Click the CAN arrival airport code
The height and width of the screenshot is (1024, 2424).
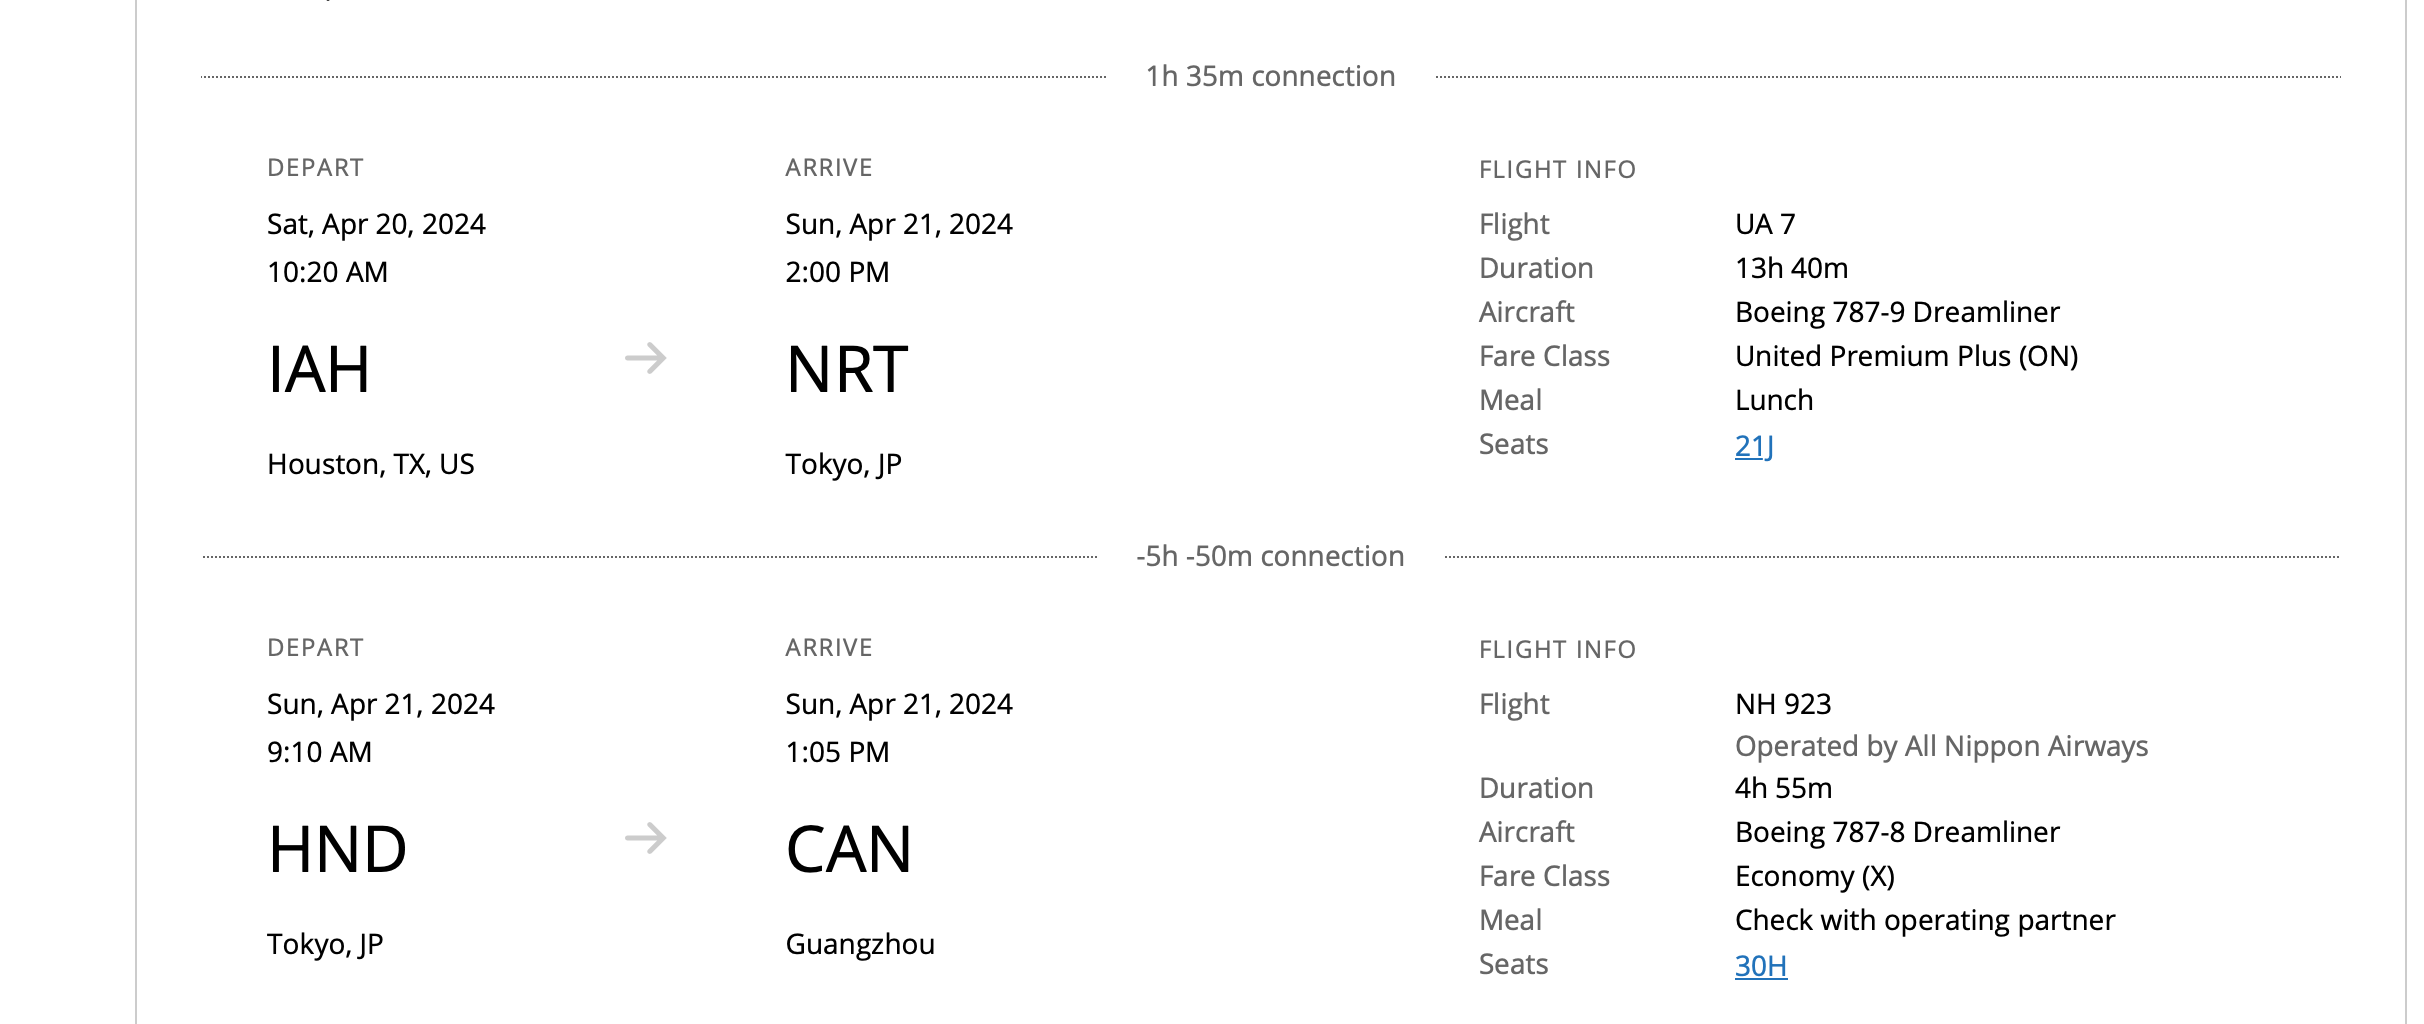click(849, 850)
